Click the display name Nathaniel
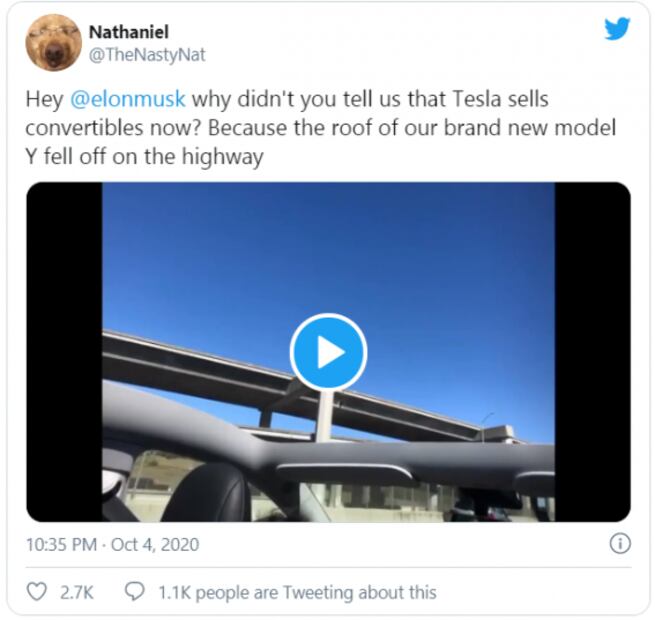This screenshot has width=655, height=620. 129,32
